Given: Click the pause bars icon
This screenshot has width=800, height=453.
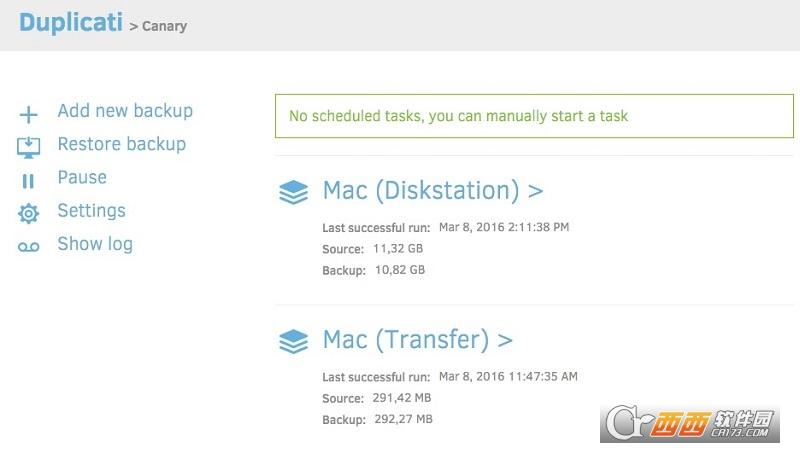Looking at the screenshot, I should pos(28,181).
